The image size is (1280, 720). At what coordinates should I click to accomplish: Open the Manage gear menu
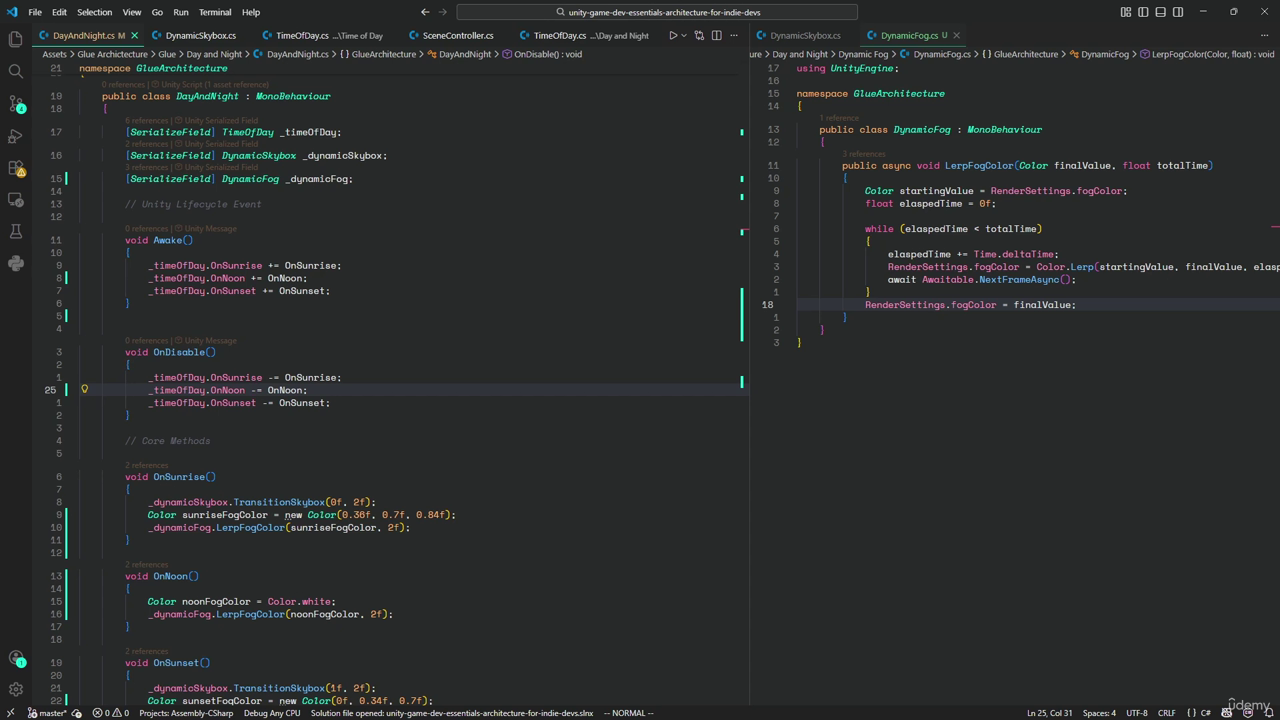click(x=15, y=689)
